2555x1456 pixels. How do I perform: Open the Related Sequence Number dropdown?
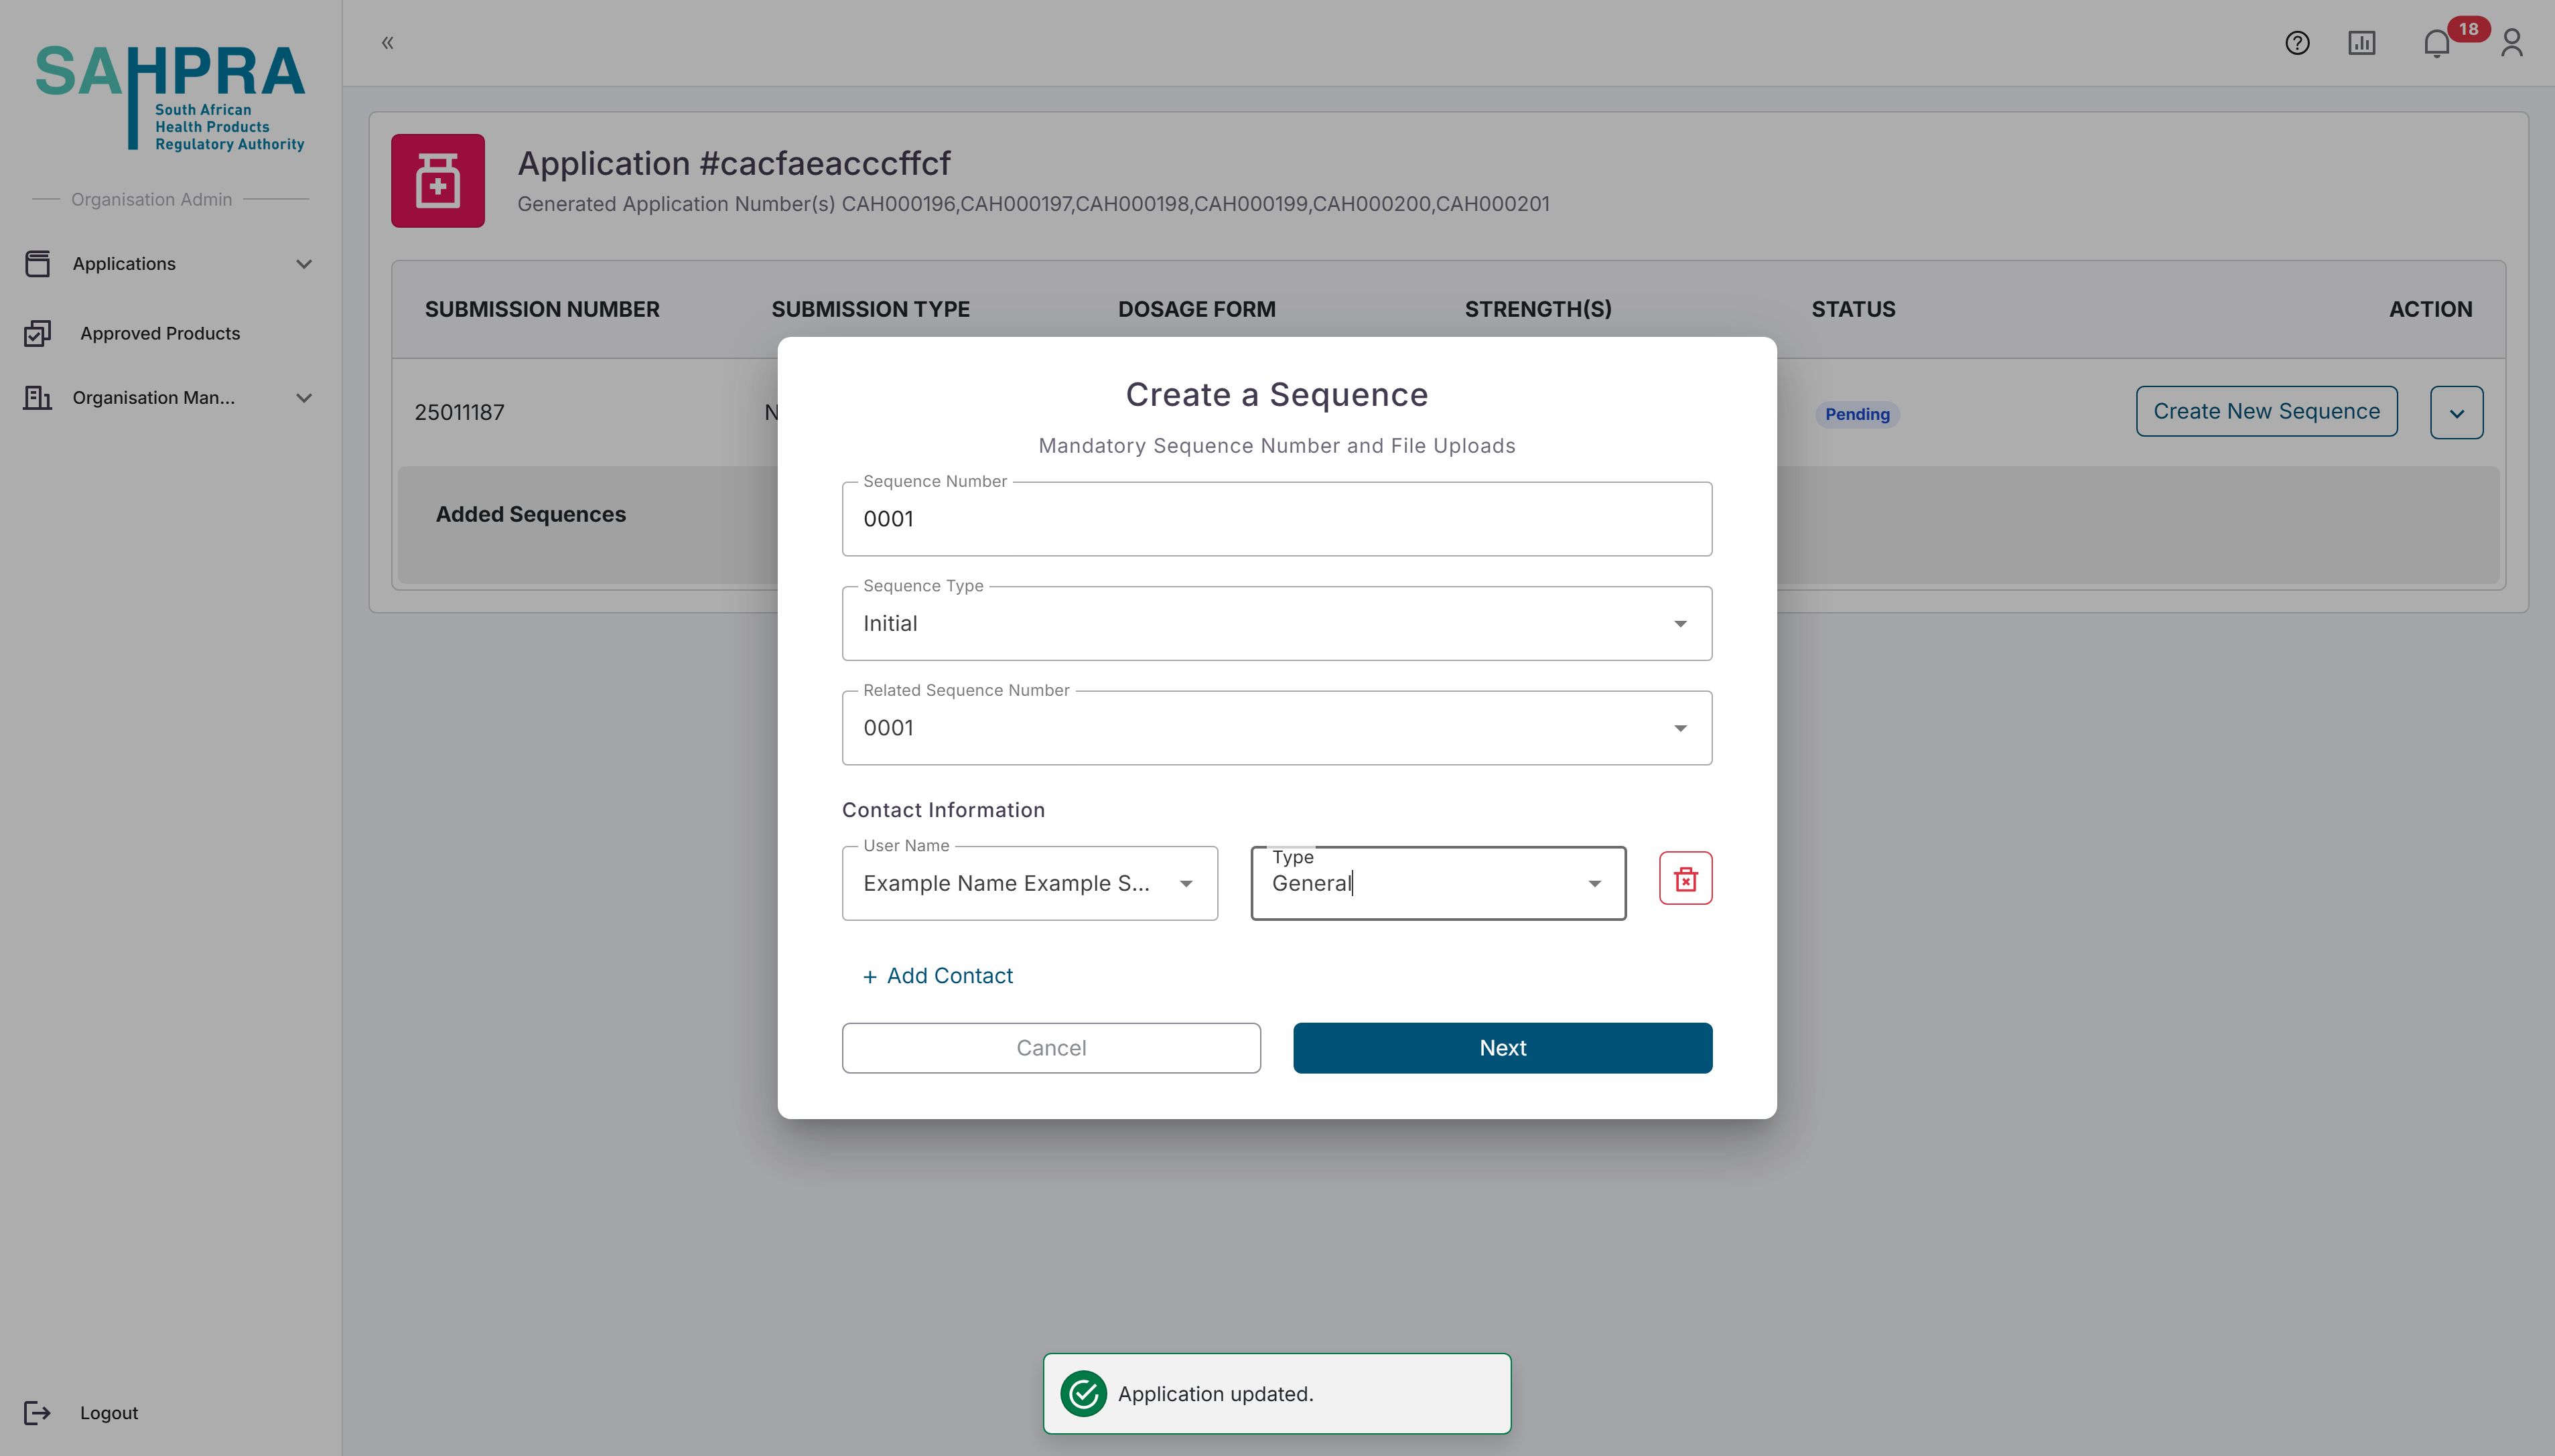[x=1277, y=728]
